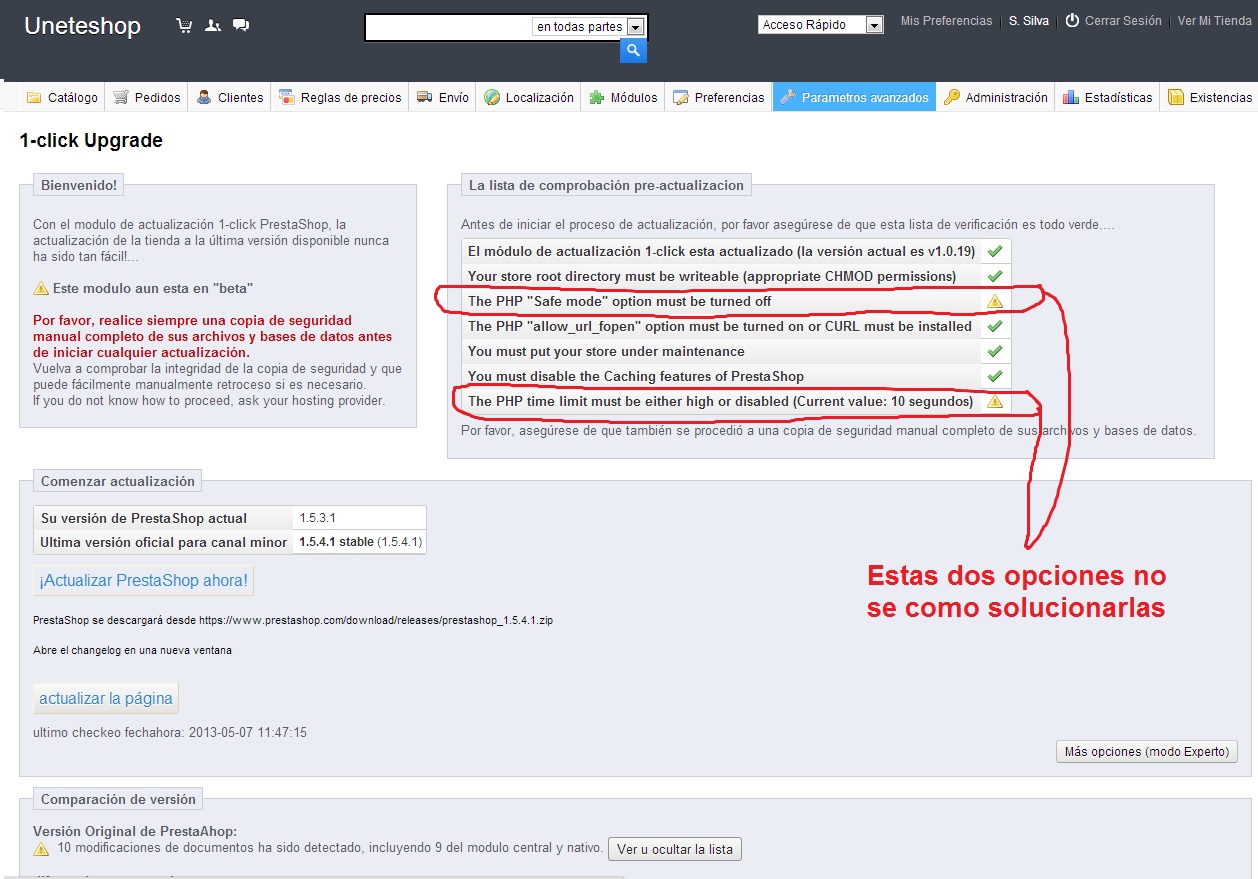The height and width of the screenshot is (879, 1258).
Task: Click the Clientes person icon
Action: 204,97
